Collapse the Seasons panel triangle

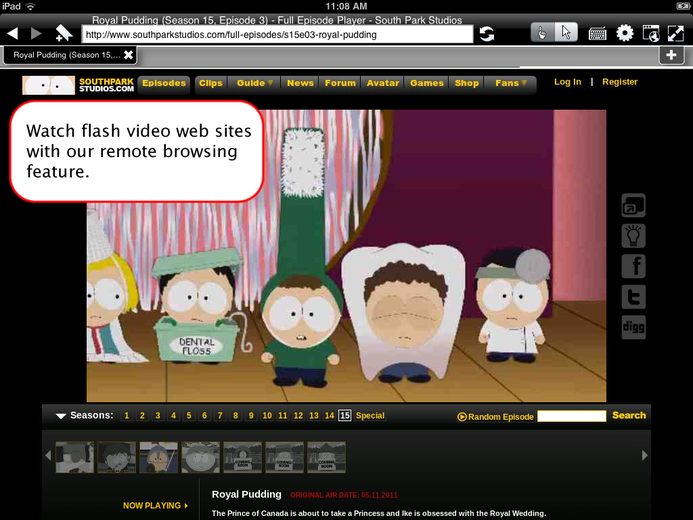click(x=61, y=416)
